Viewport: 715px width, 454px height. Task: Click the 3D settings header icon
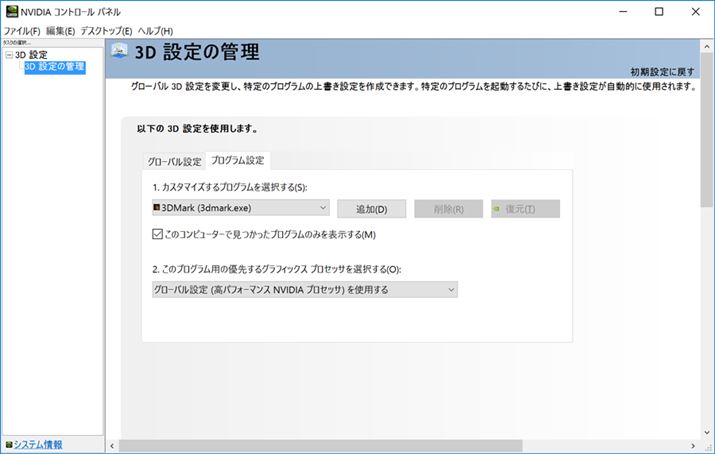click(x=119, y=51)
